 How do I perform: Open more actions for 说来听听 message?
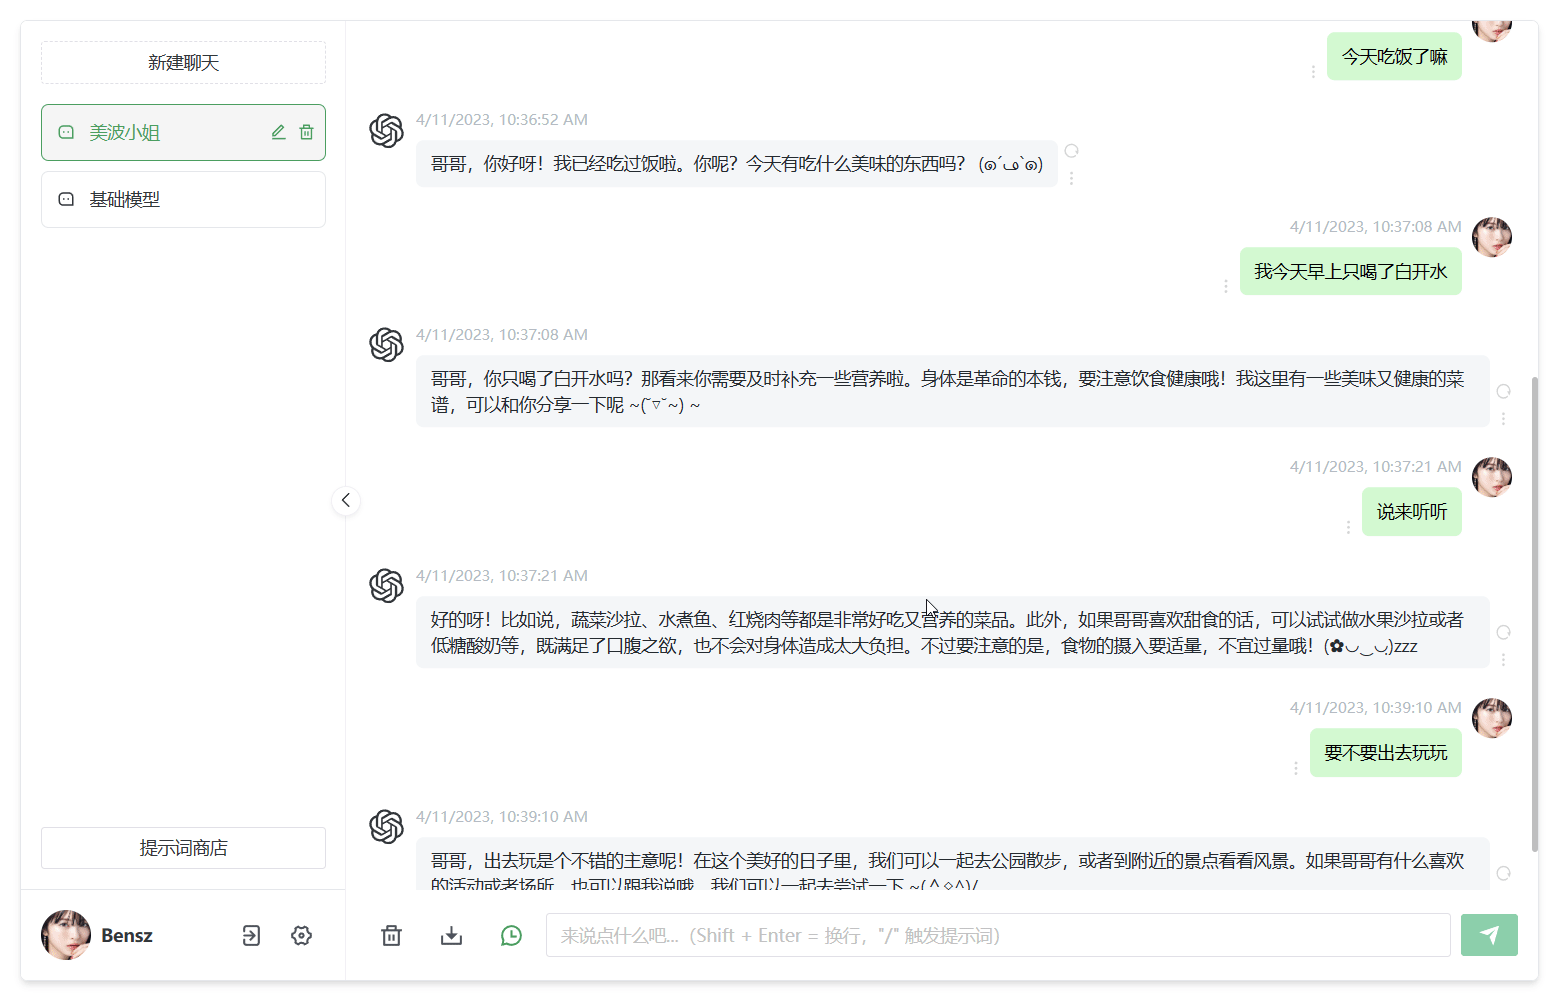coord(1348,526)
